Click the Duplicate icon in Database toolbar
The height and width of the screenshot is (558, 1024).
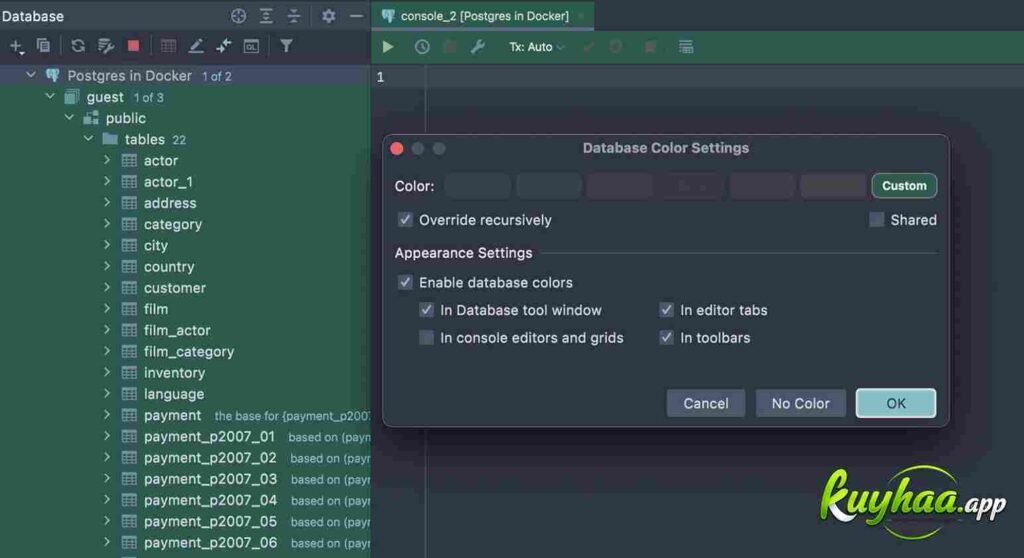[44, 46]
